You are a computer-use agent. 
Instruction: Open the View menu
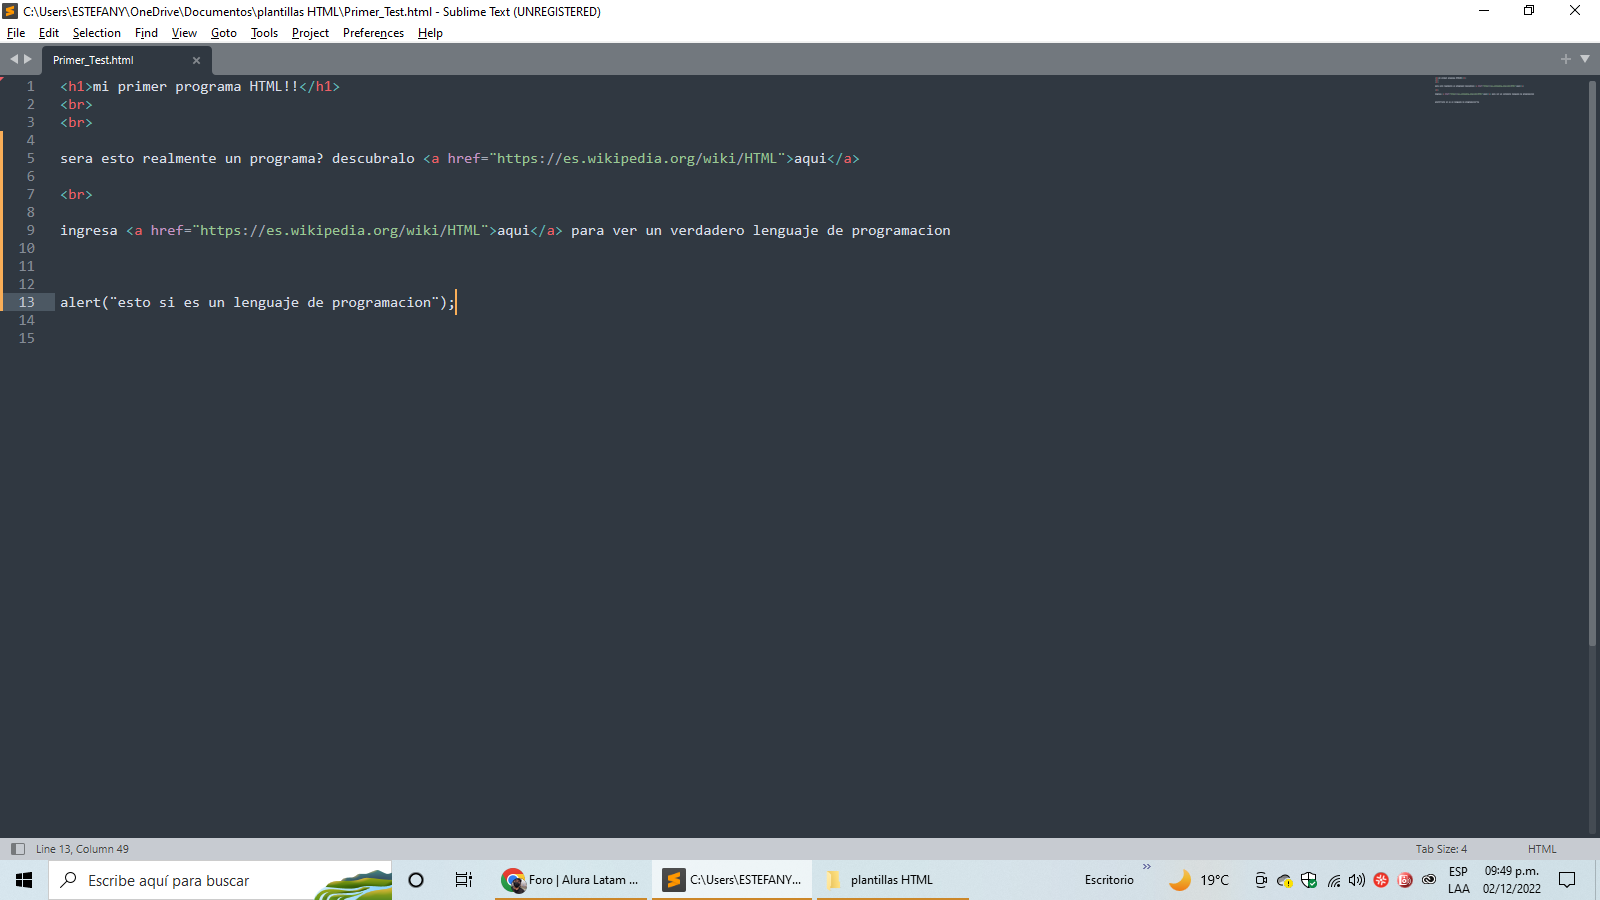(184, 33)
